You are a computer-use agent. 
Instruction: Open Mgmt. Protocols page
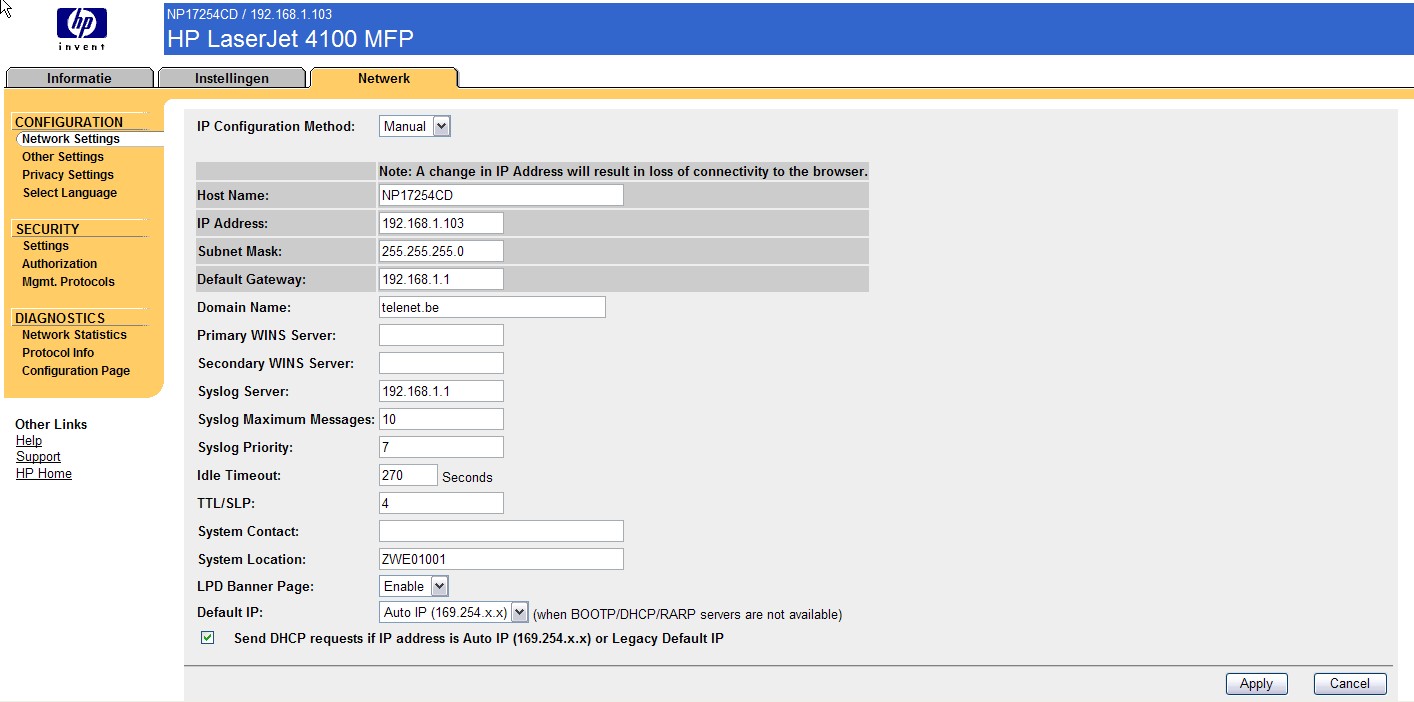point(69,282)
